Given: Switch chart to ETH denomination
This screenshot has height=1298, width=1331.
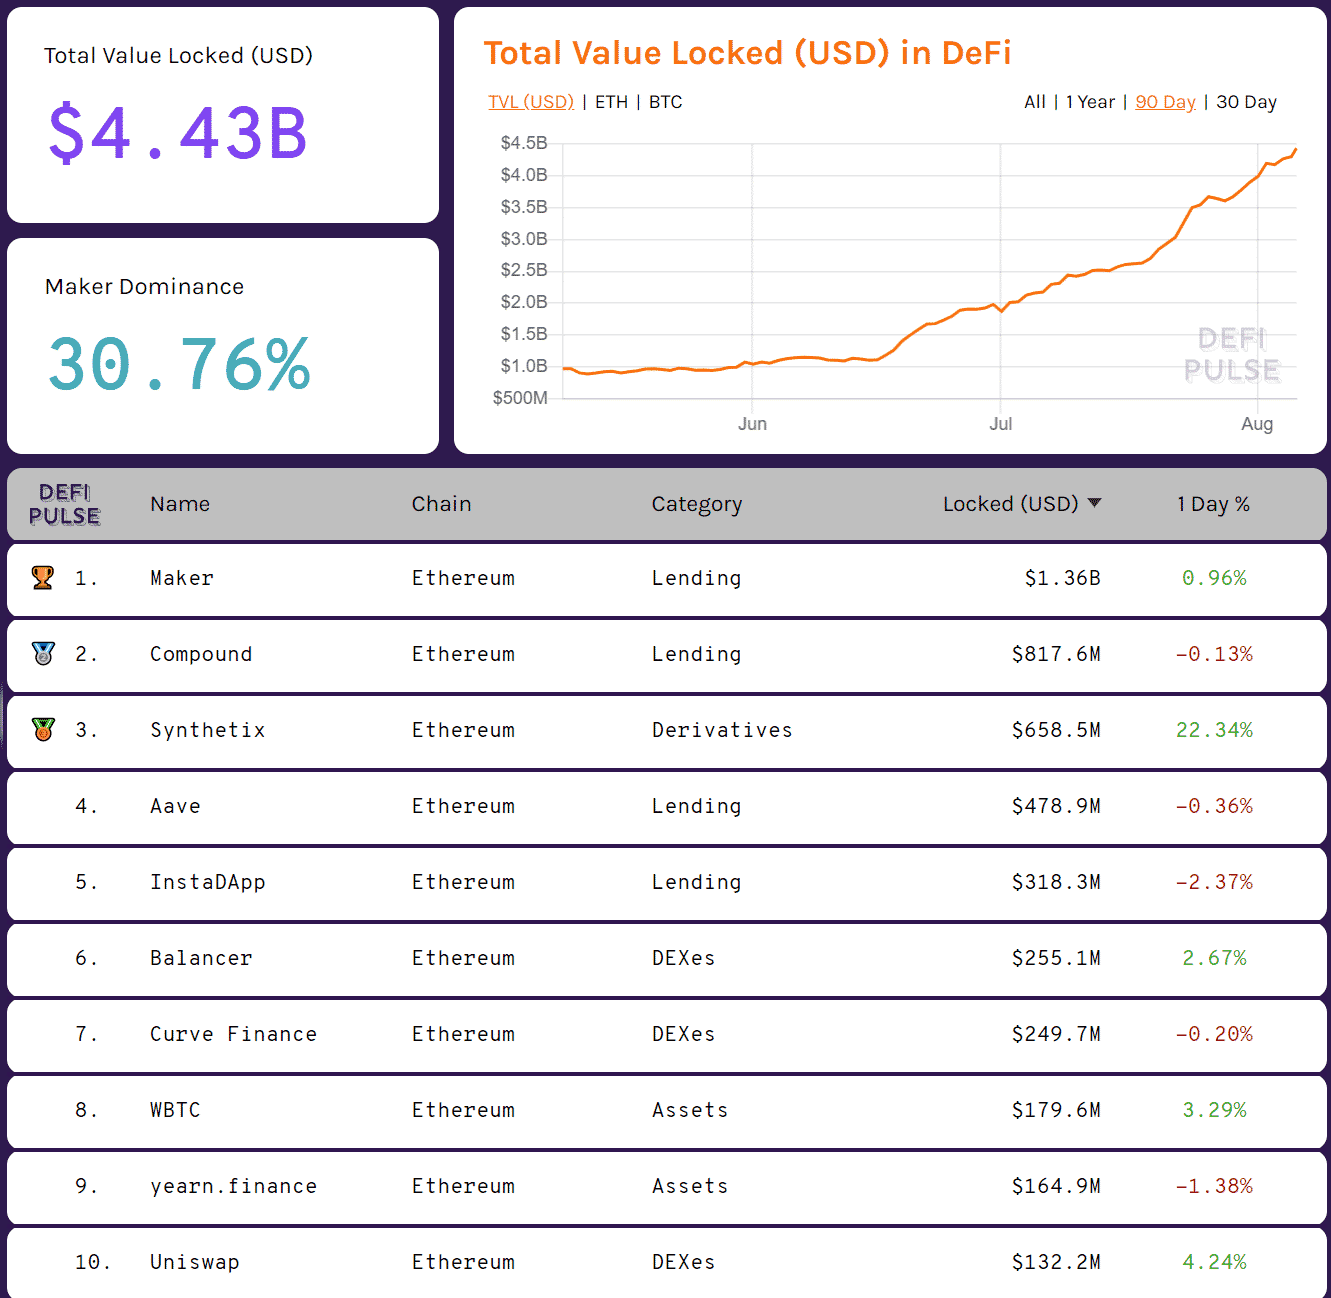Looking at the screenshot, I should pyautogui.click(x=611, y=102).
